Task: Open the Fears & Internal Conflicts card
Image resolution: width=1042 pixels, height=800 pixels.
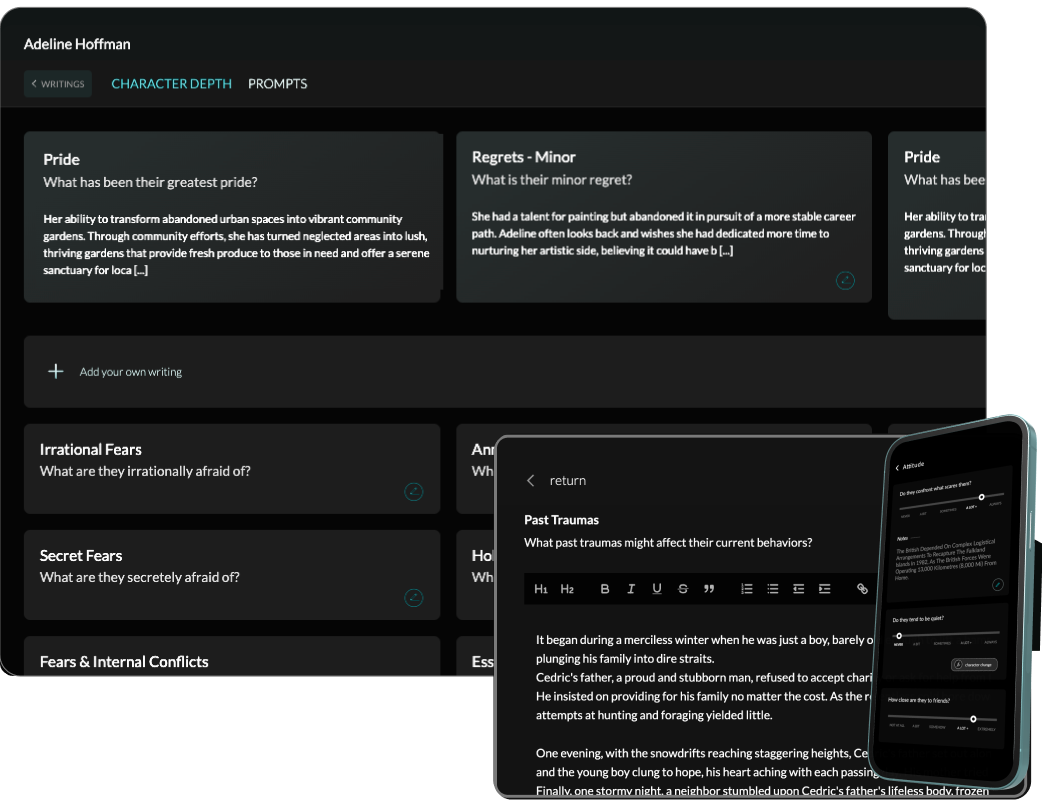Action: pyautogui.click(x=232, y=656)
